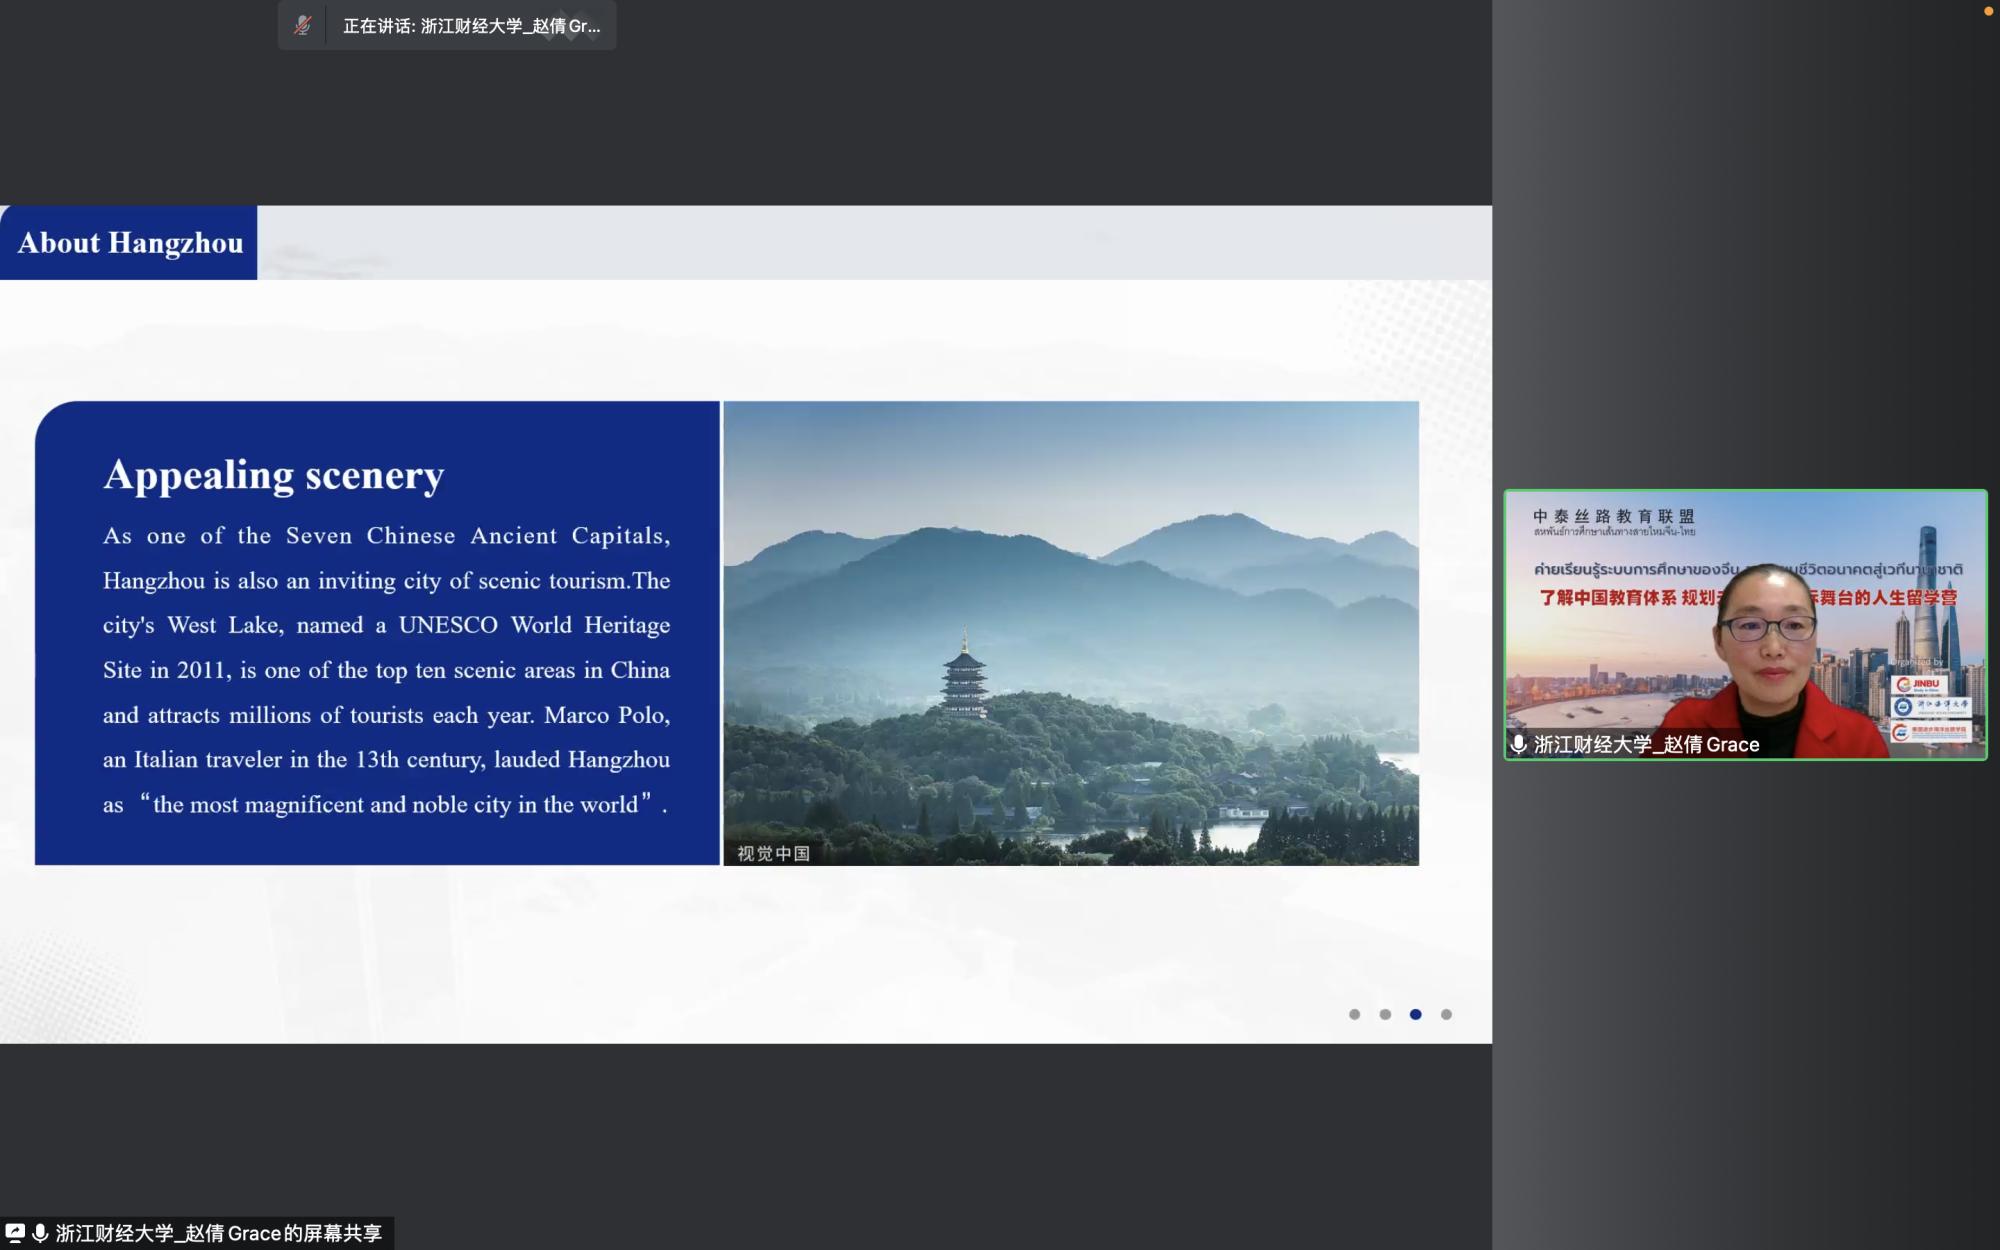Click the orange recording indicator dot
Screen dimensions: 2000x1250
pyautogui.click(x=1988, y=11)
